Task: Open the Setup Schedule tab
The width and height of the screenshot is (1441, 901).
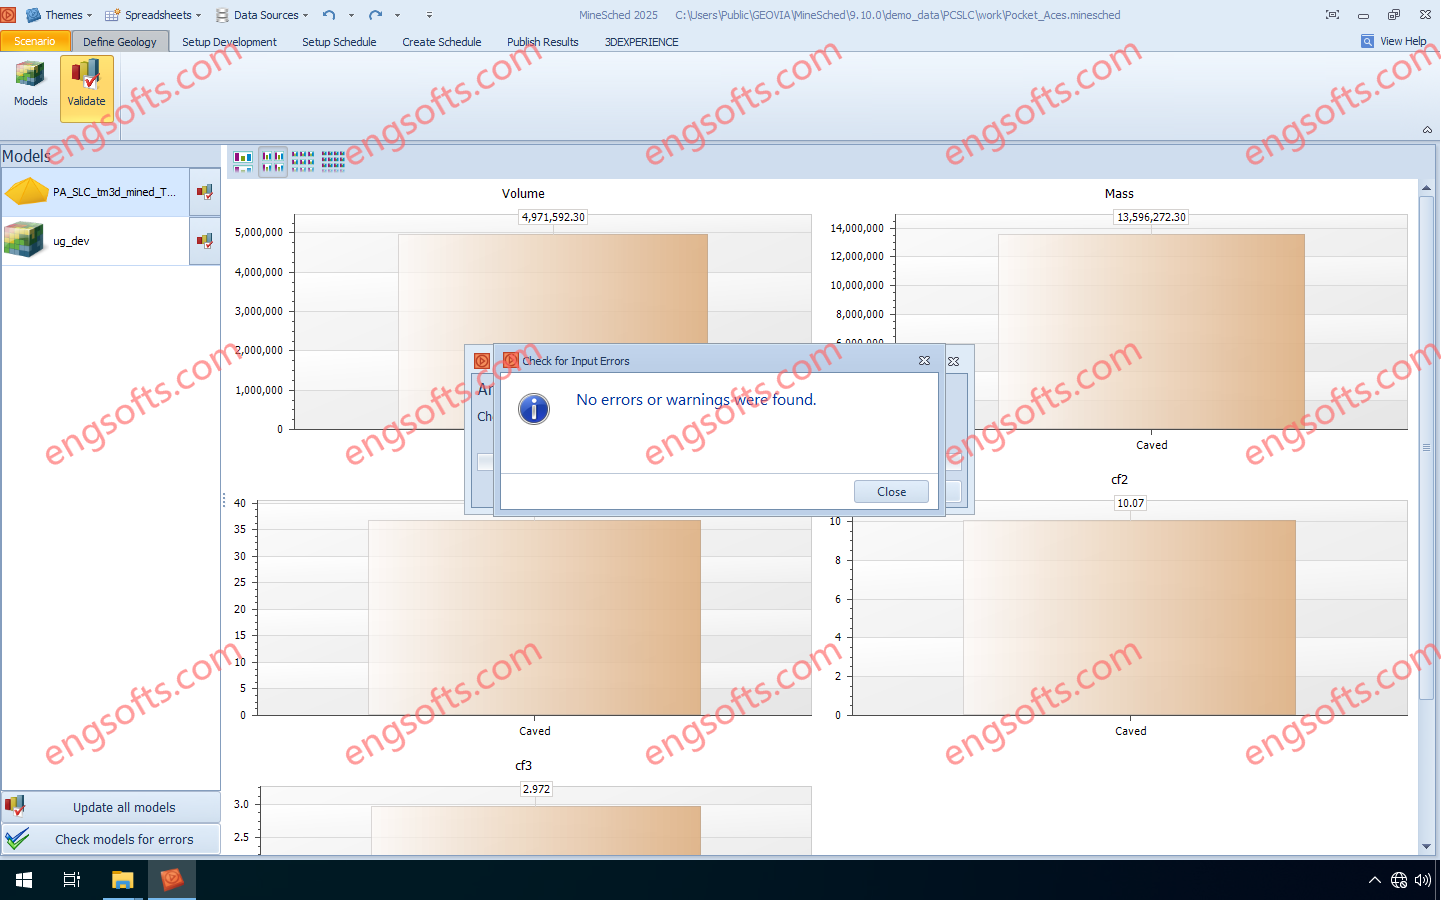Action: tap(339, 42)
